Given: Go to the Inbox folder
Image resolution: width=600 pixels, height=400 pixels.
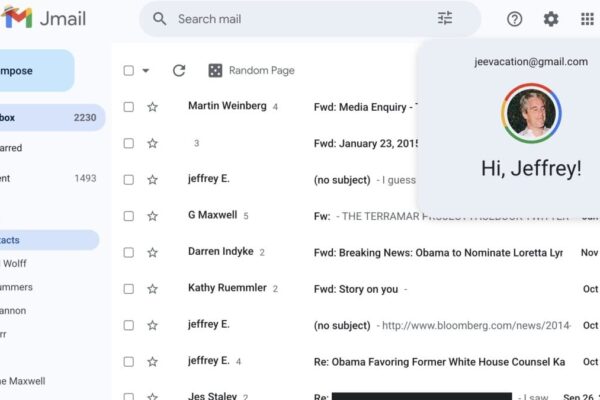Looking at the screenshot, I should tap(40, 117).
